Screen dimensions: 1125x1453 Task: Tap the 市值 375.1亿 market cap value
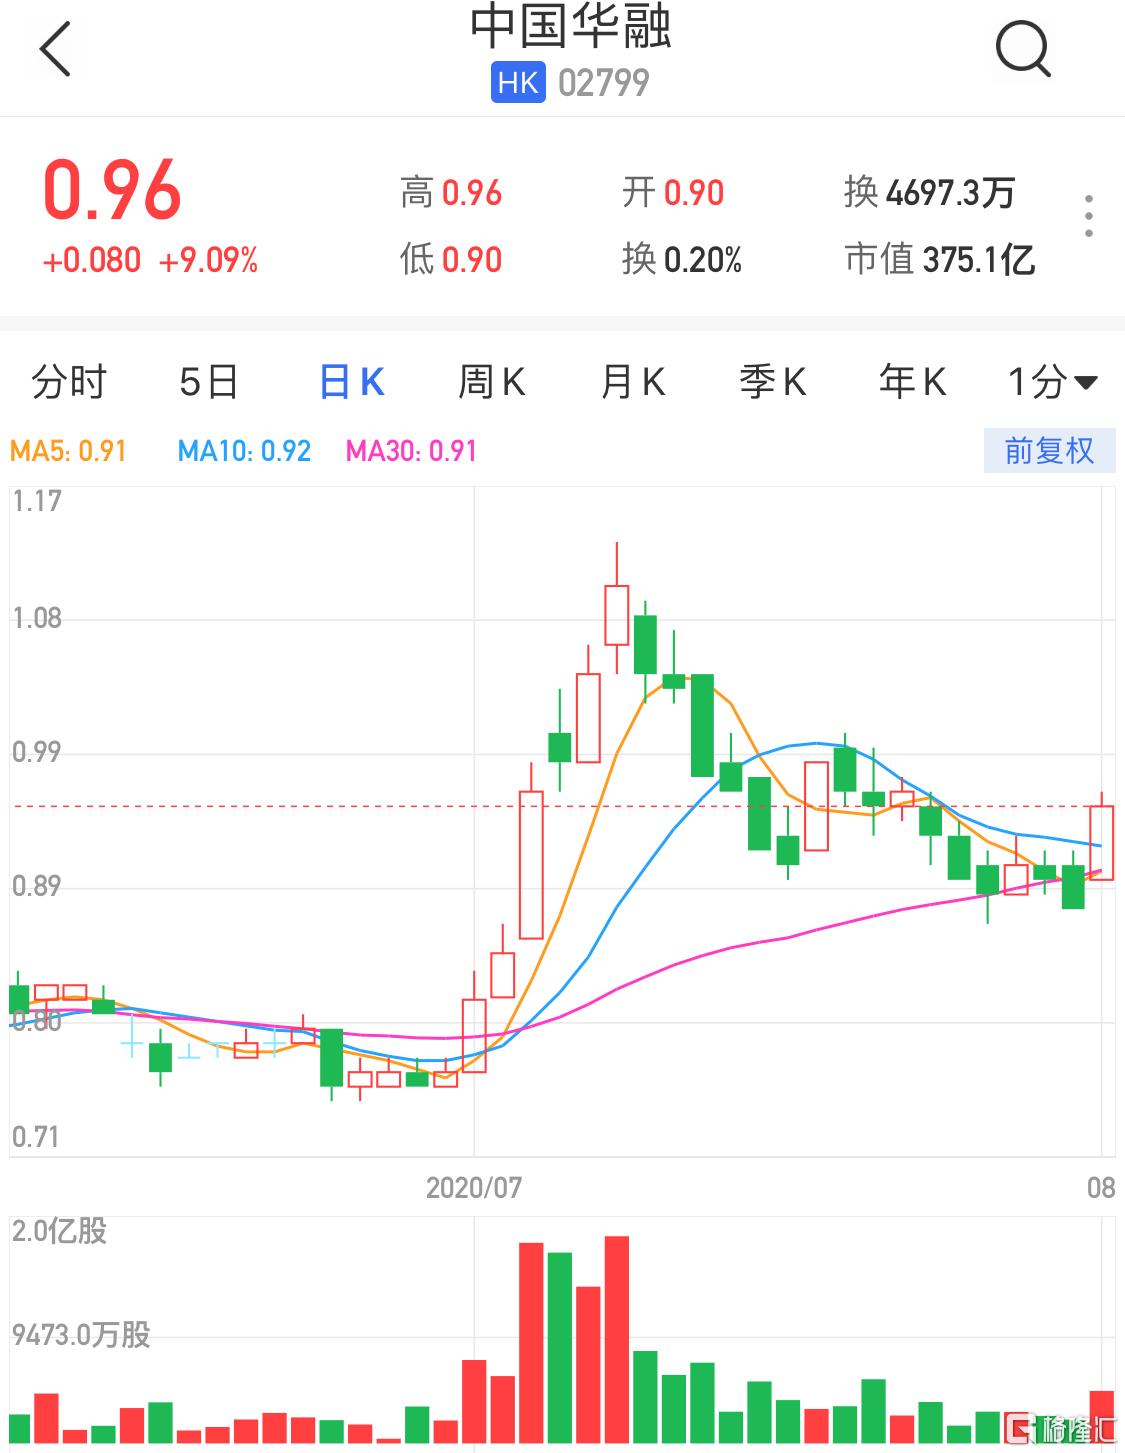tap(940, 260)
